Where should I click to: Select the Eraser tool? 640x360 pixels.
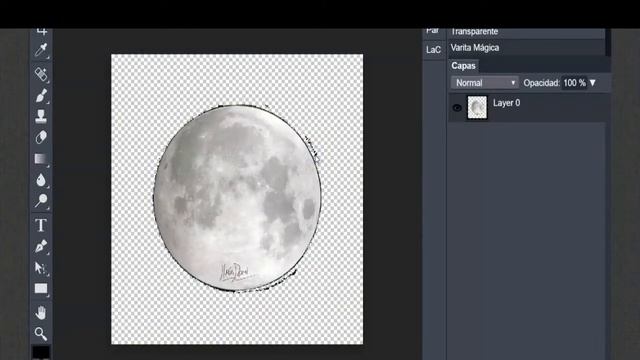[x=41, y=137]
